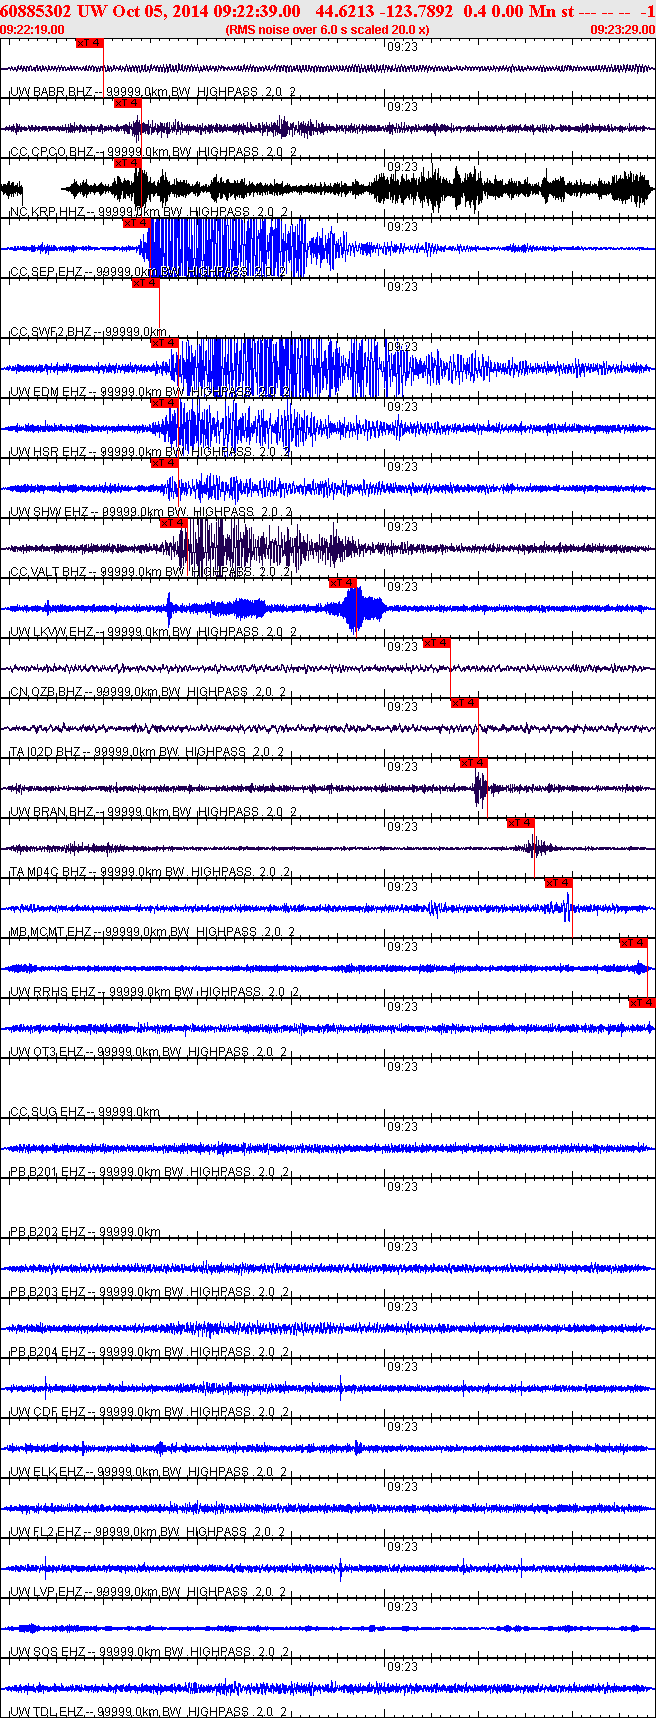The image size is (656, 1718).
Task: Select the PB.B201.EHZ station label
Action: 149,1172
